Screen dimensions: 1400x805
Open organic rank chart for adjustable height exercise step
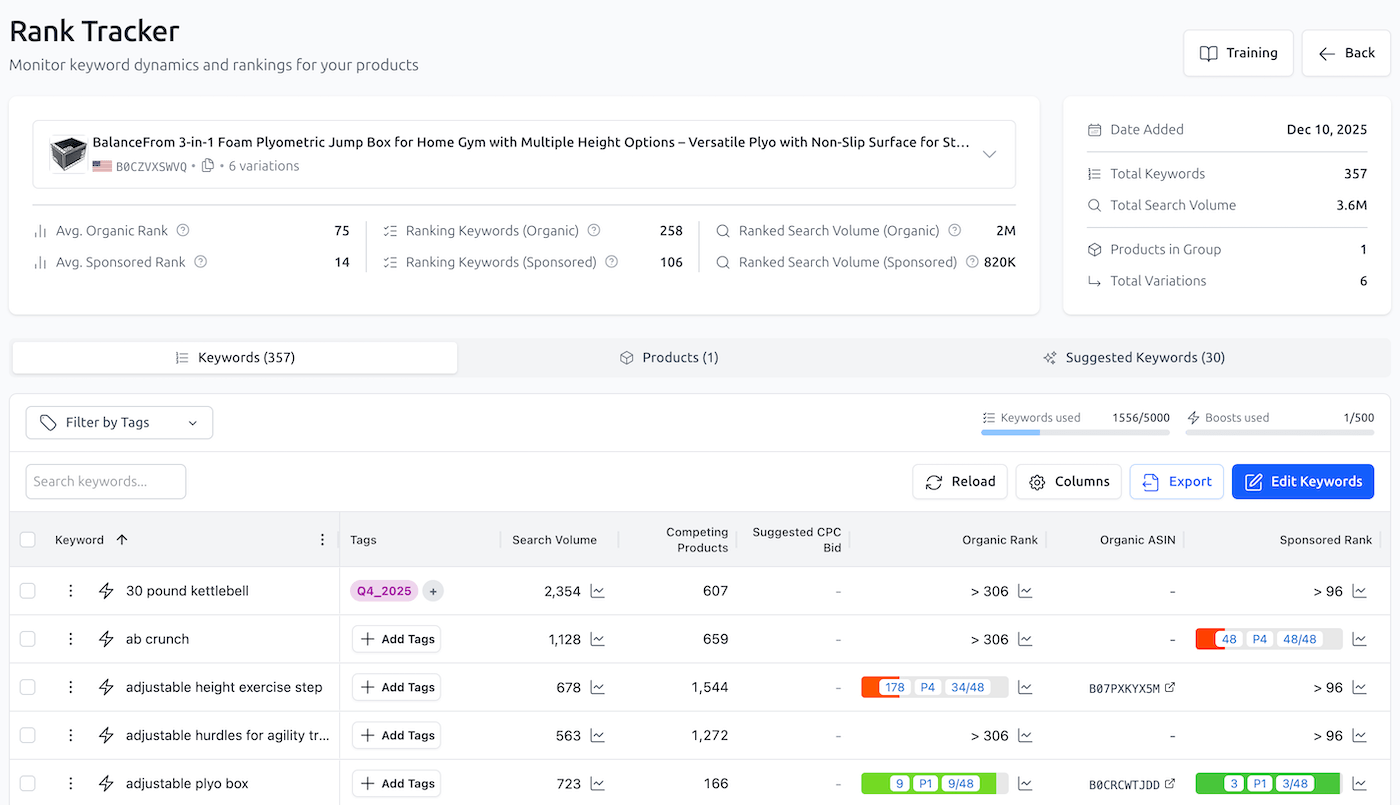click(x=1025, y=687)
